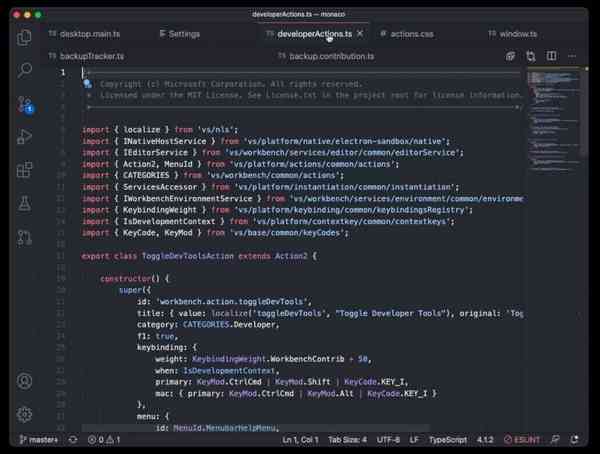Open the Manage gear icon
Screen dimensions: 600x454
point(24,414)
